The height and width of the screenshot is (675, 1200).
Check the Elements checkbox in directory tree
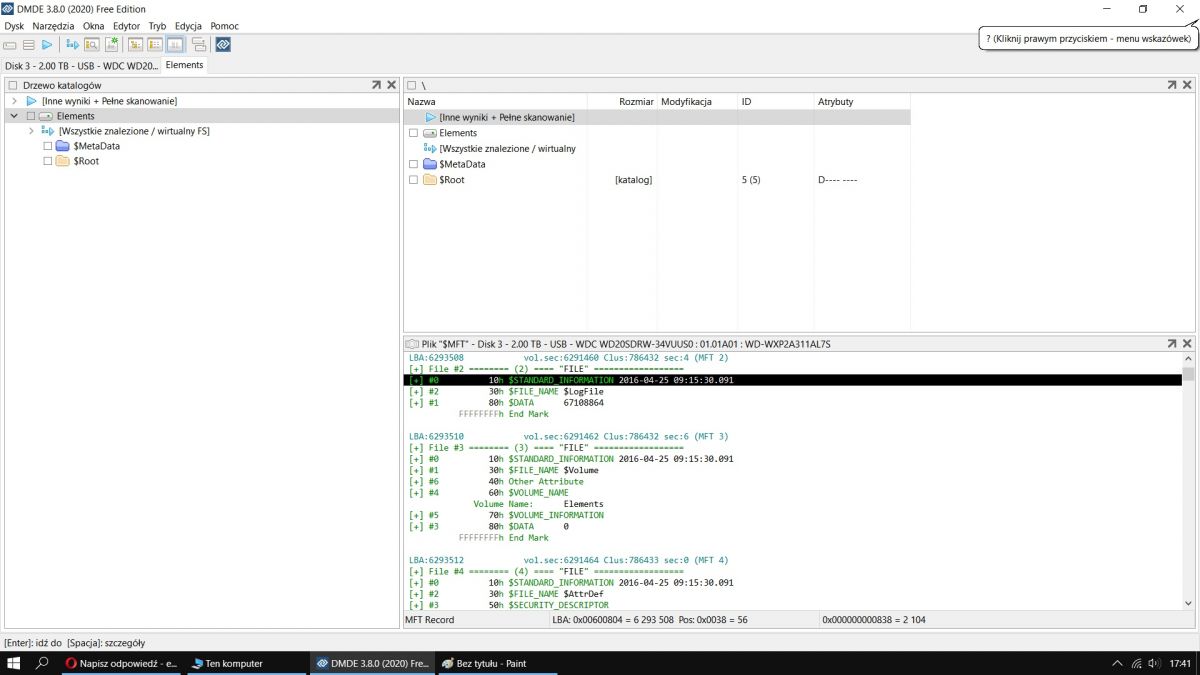coord(31,116)
